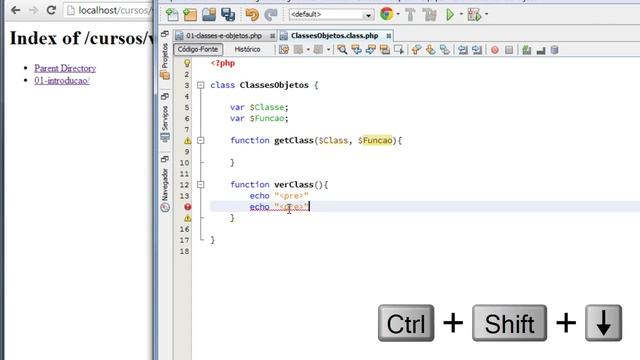Click Previous Bookmark icon
Screen dimensions: 640x360
coord(416,50)
